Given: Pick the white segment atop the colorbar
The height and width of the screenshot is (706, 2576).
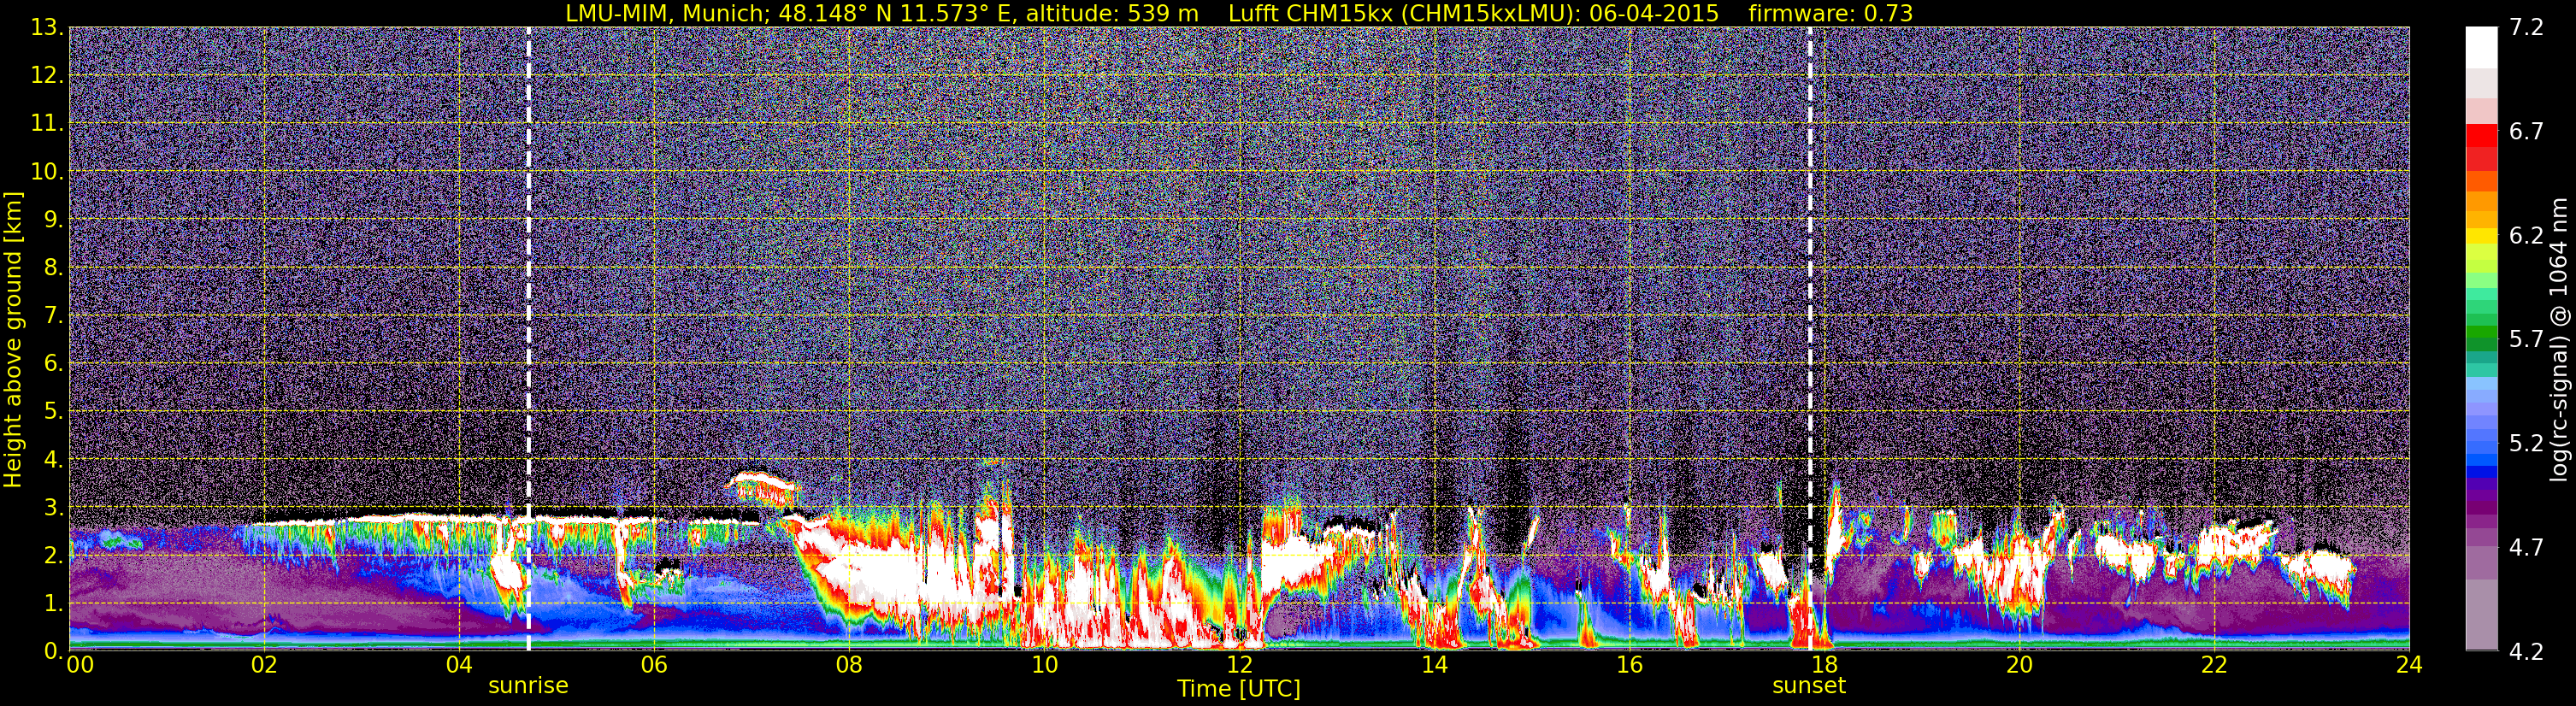Looking at the screenshot, I should click(2481, 47).
